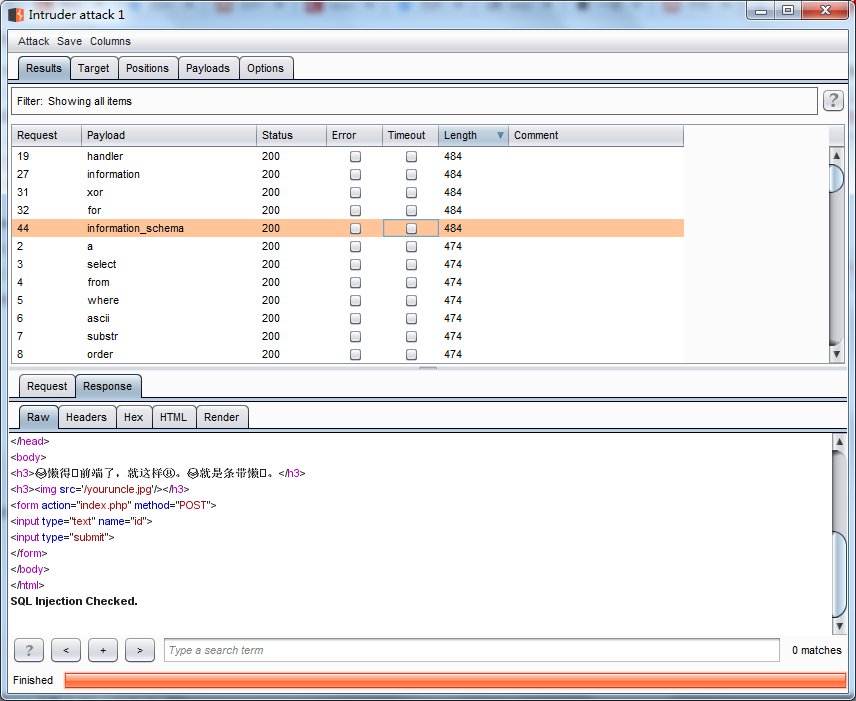Click the previous match arrow button
Screen dimensions: 856x701
[66, 650]
